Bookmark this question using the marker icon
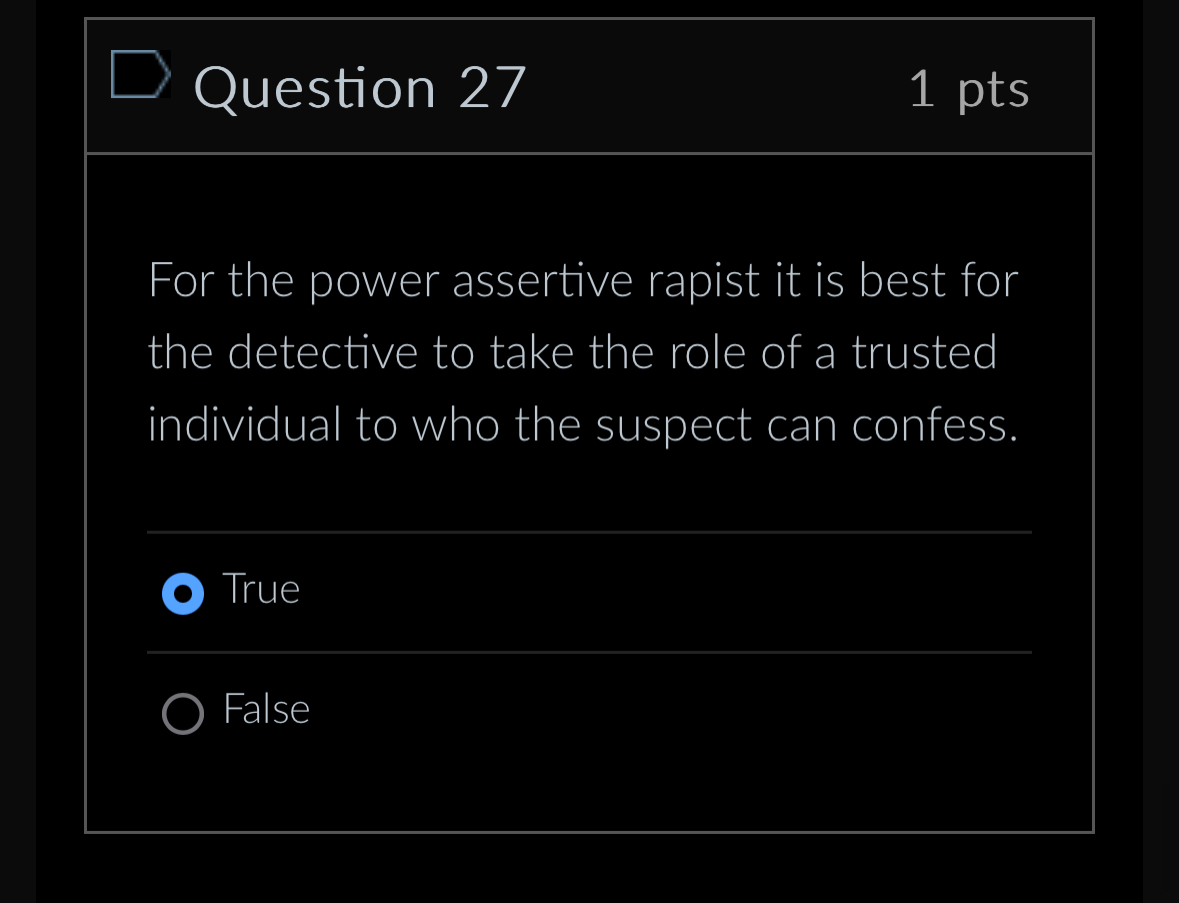The height and width of the screenshot is (903, 1179). click(x=140, y=73)
